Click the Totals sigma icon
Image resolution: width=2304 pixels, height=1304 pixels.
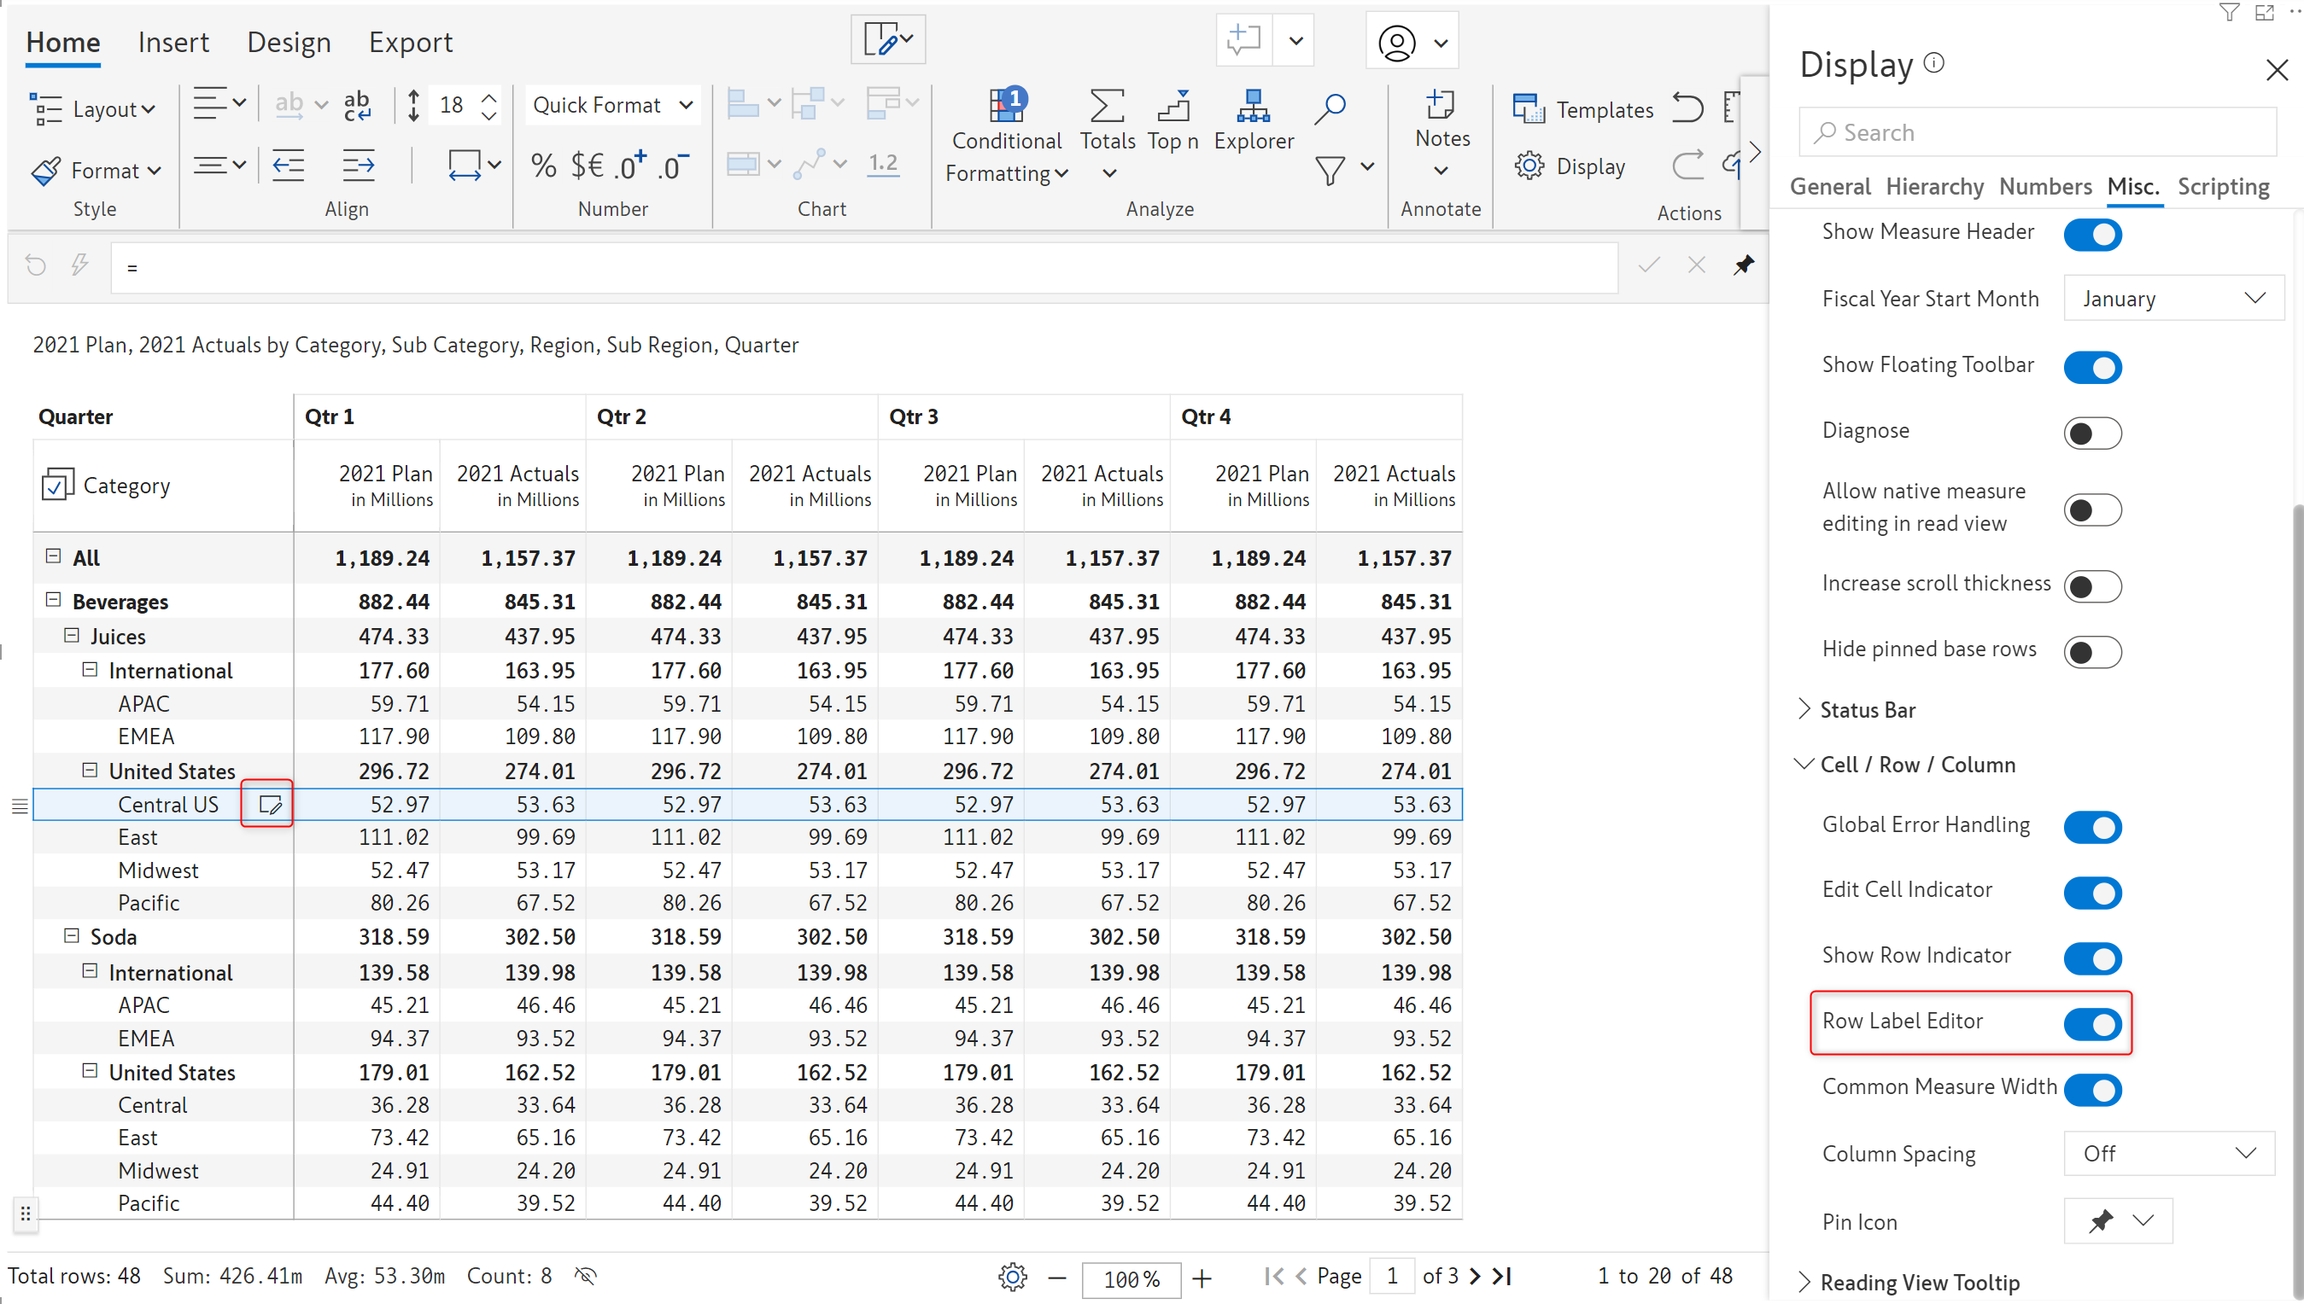pyautogui.click(x=1106, y=106)
